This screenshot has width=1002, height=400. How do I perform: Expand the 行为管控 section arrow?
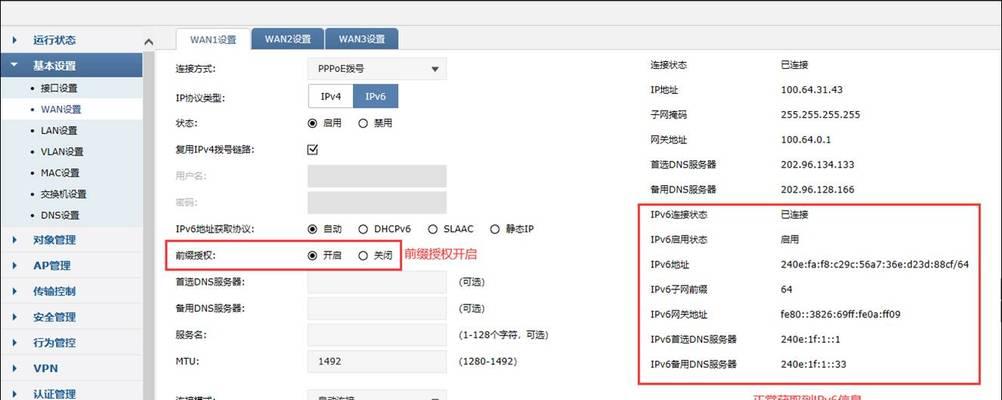[x=14, y=342]
